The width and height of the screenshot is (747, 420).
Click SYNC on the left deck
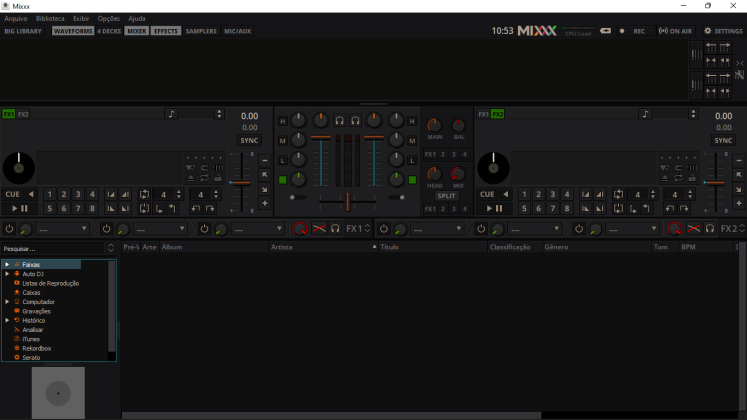coord(249,140)
